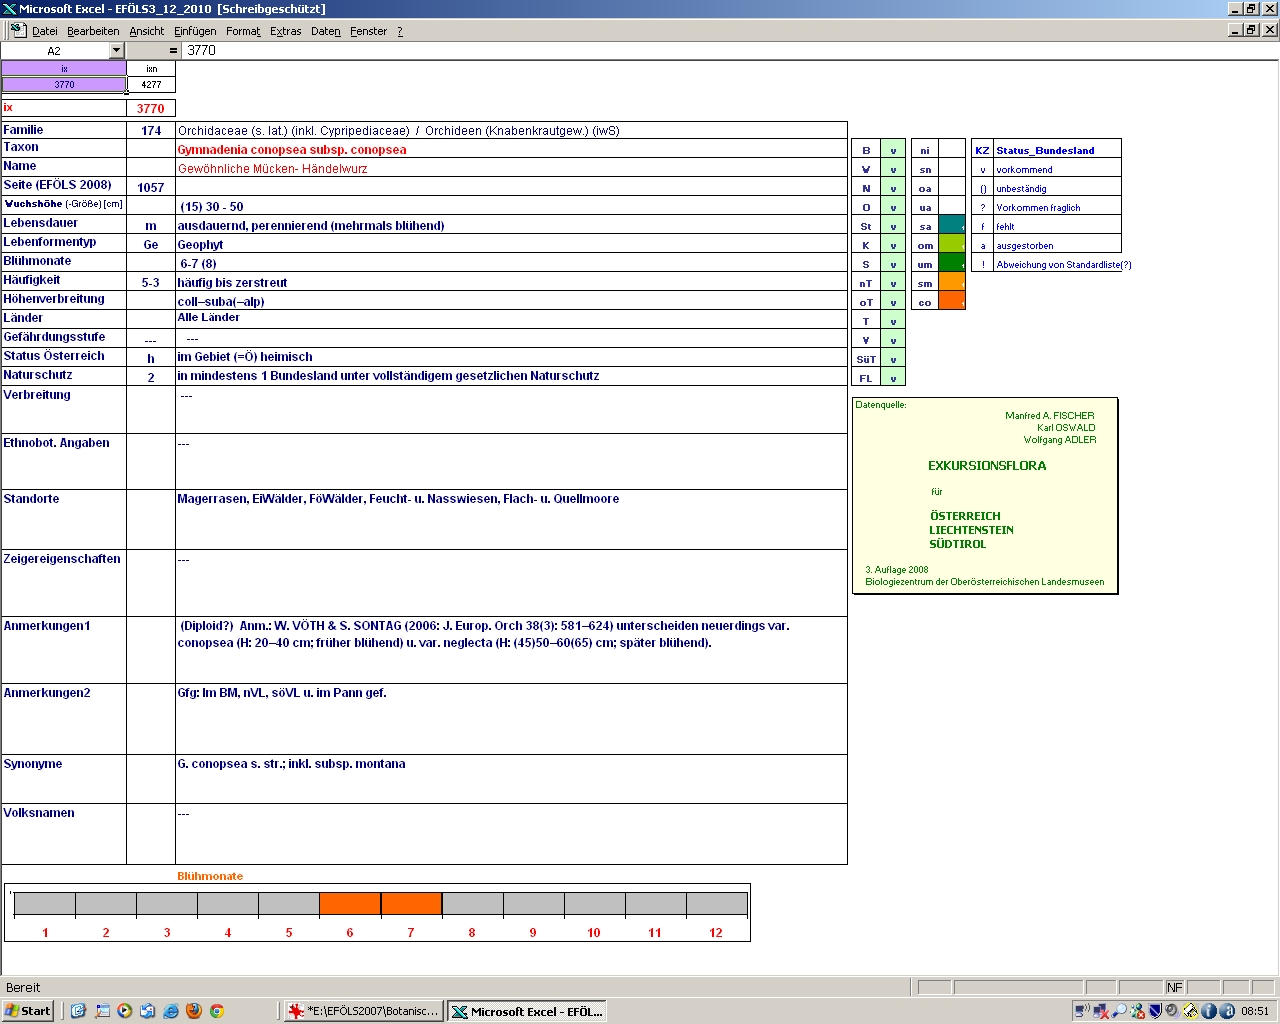Open the Name Box dropdown arrow
Viewport: 1280px width, 1024px height.
coord(116,50)
